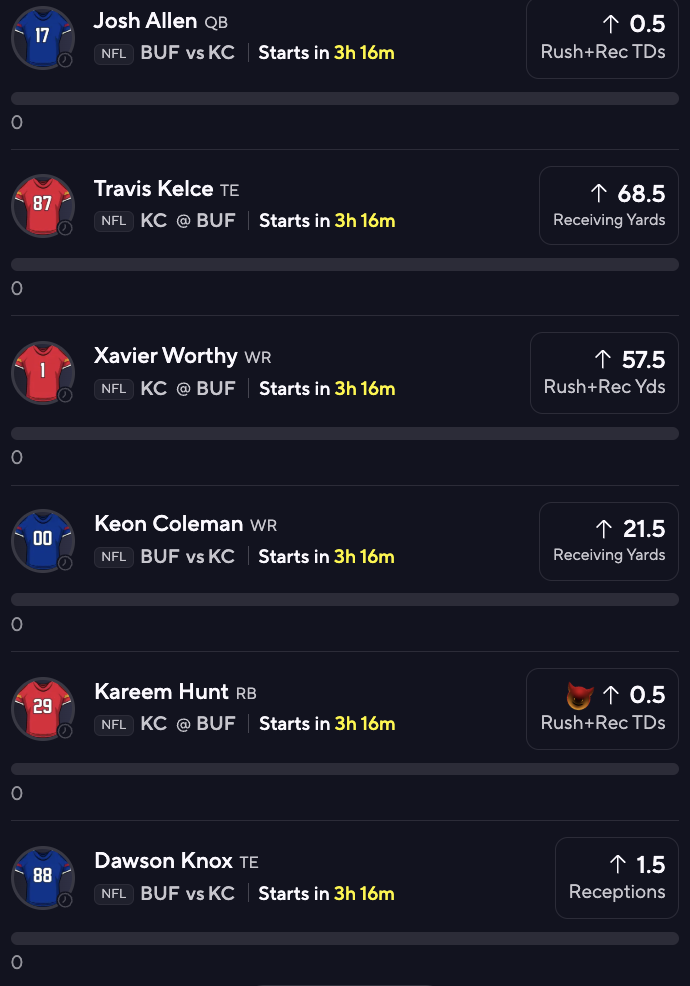The height and width of the screenshot is (986, 690).
Task: Open Travis Kelce's number 87 jersey icon
Action: click(42, 205)
